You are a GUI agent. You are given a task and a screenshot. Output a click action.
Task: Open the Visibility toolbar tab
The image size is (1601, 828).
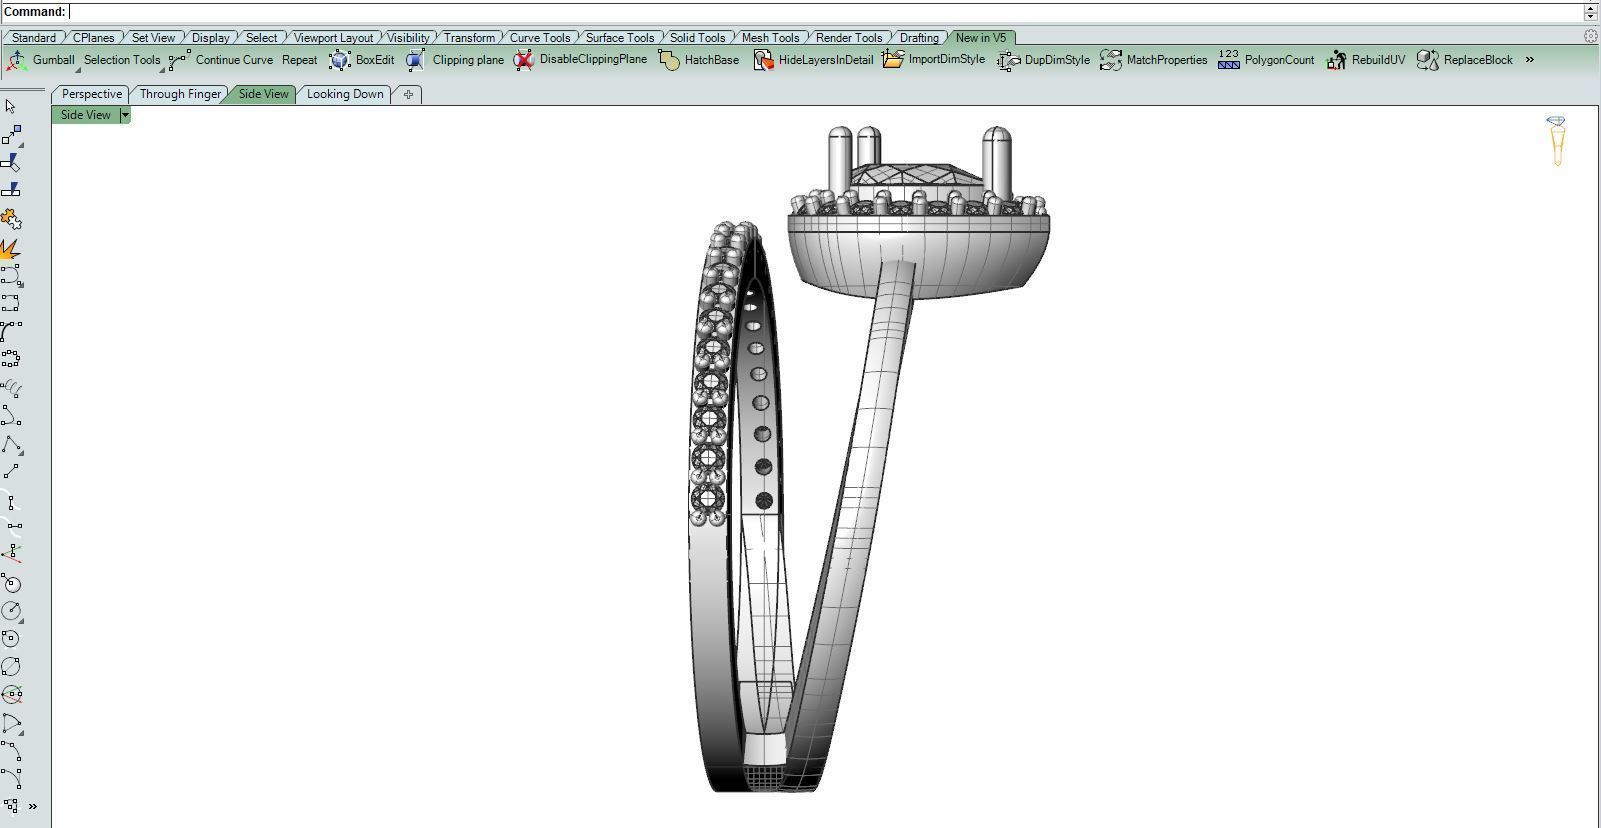pyautogui.click(x=408, y=38)
